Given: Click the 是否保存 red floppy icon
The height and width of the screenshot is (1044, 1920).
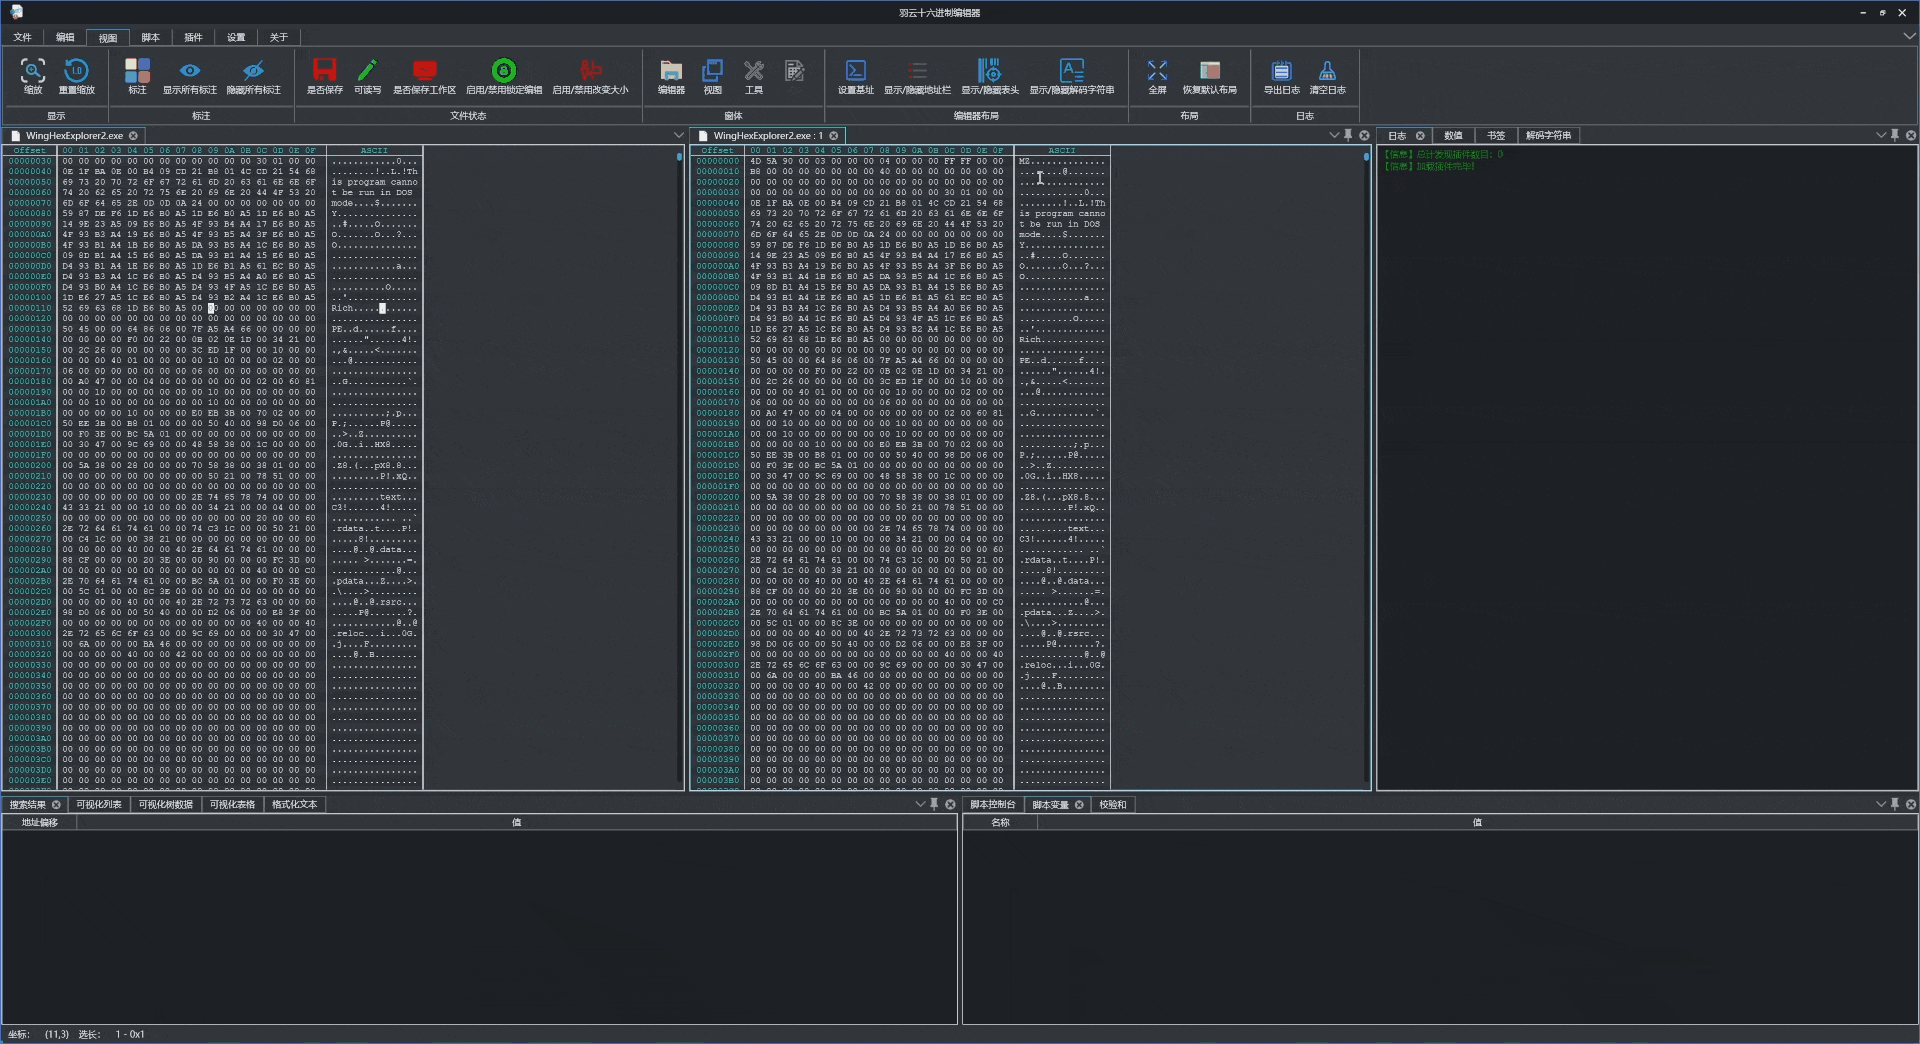Looking at the screenshot, I should click(324, 71).
